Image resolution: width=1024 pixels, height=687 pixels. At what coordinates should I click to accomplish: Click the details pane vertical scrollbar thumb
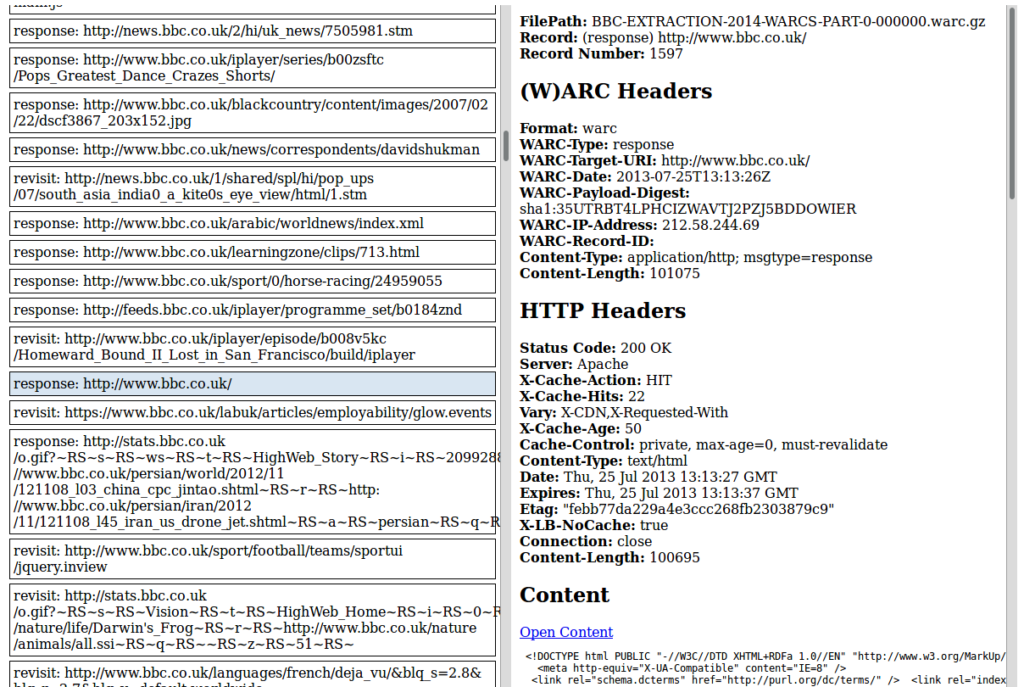pyautogui.click(x=1012, y=101)
